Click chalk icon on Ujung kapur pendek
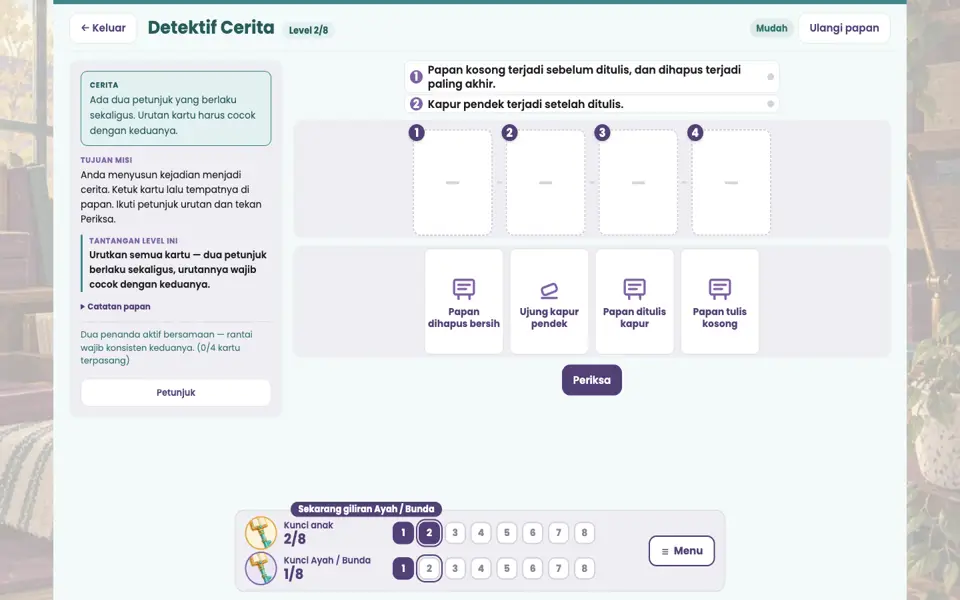The height and width of the screenshot is (600, 960). [x=549, y=290]
